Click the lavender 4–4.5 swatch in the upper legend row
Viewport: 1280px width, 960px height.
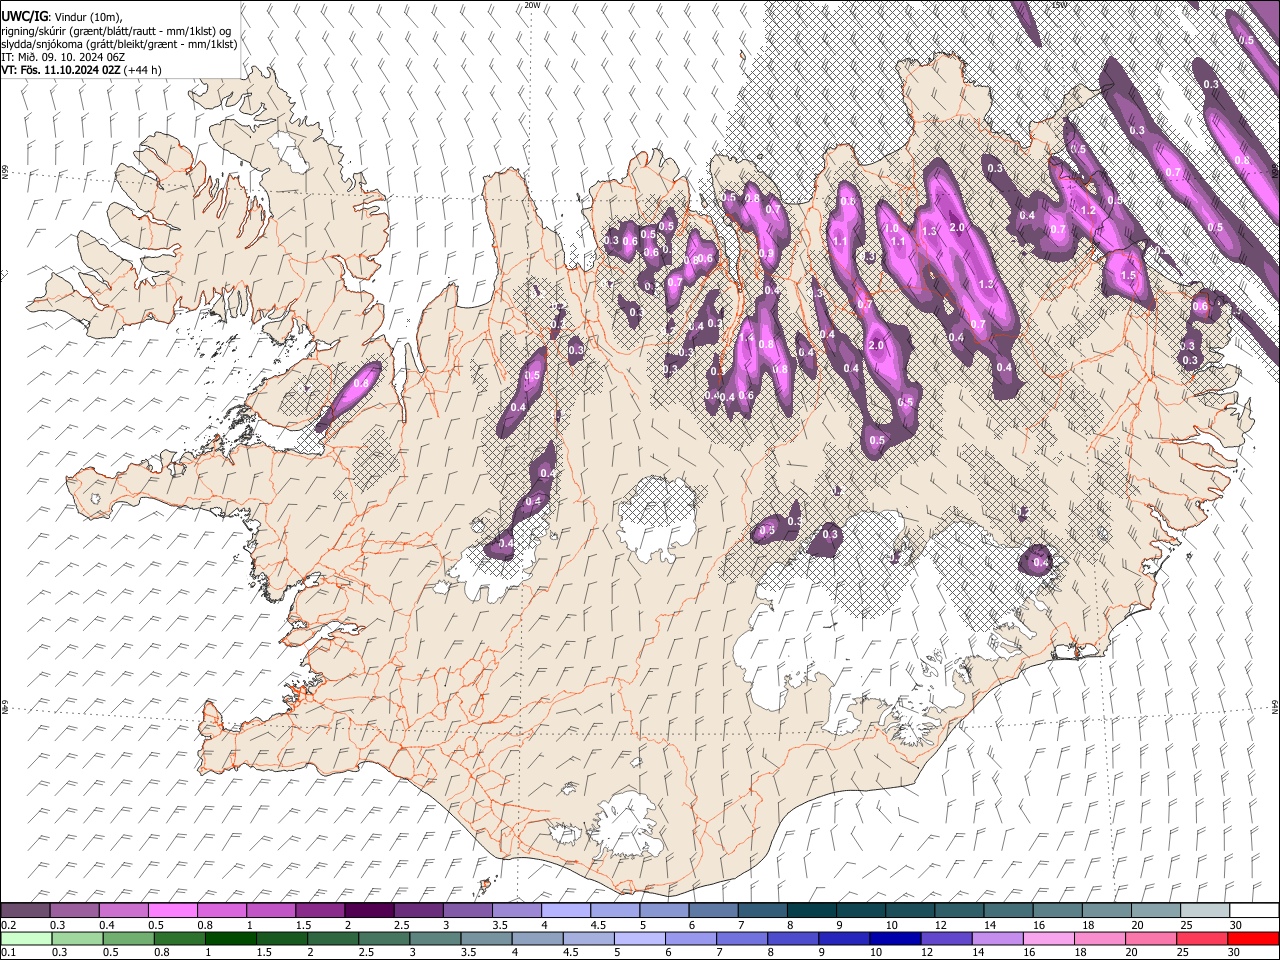tap(566, 910)
